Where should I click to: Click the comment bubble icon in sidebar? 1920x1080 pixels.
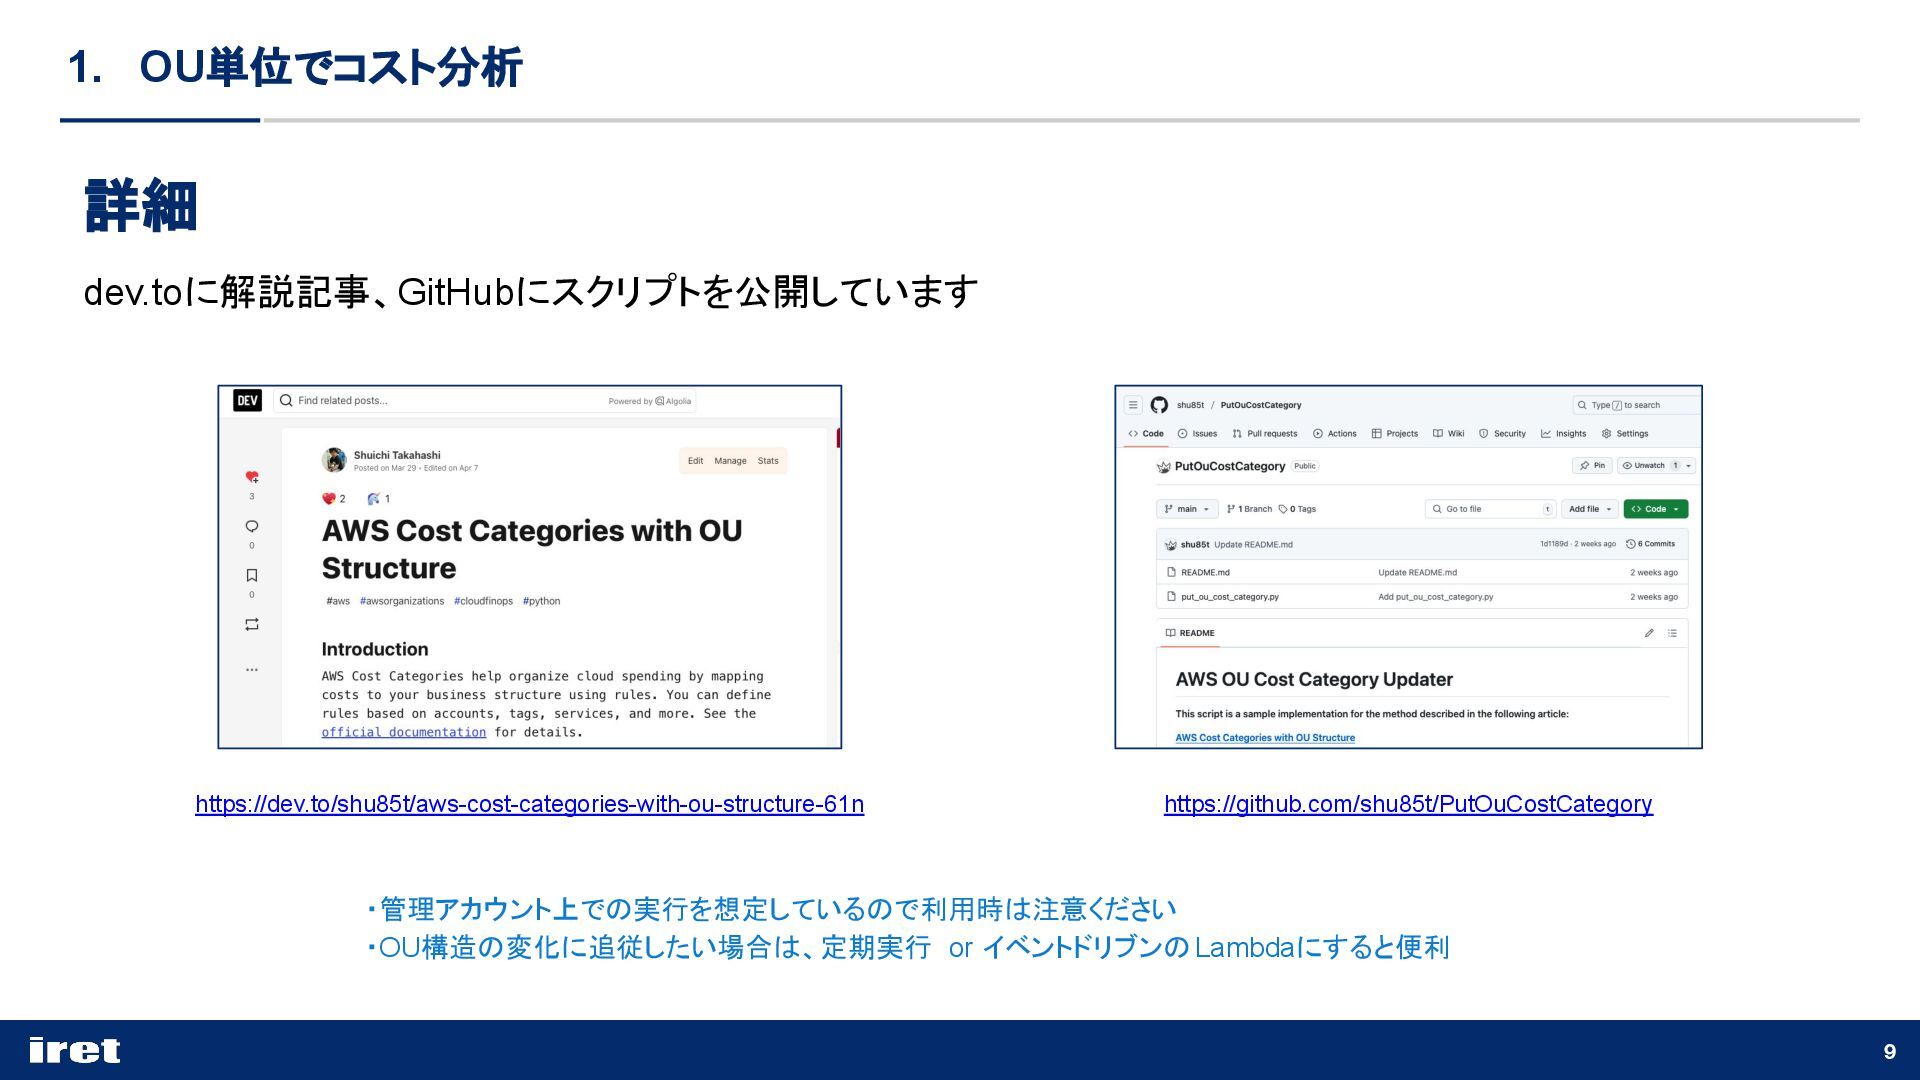252,526
